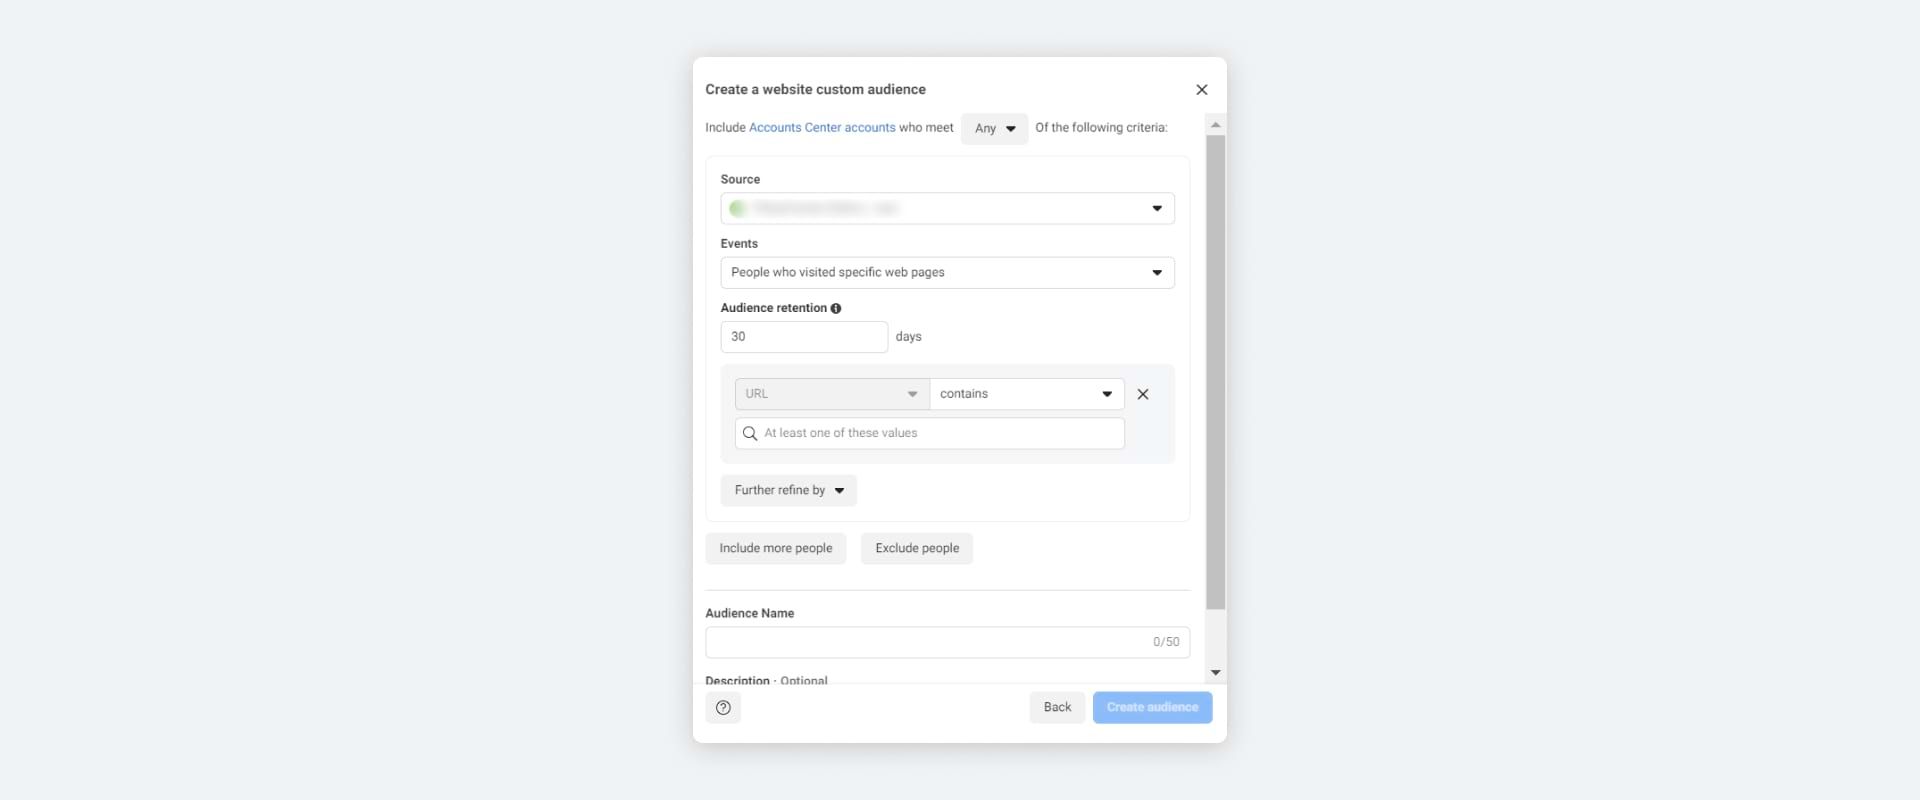Change the contains condition dropdown
Screen dimensions: 1920x800
[1027, 394]
